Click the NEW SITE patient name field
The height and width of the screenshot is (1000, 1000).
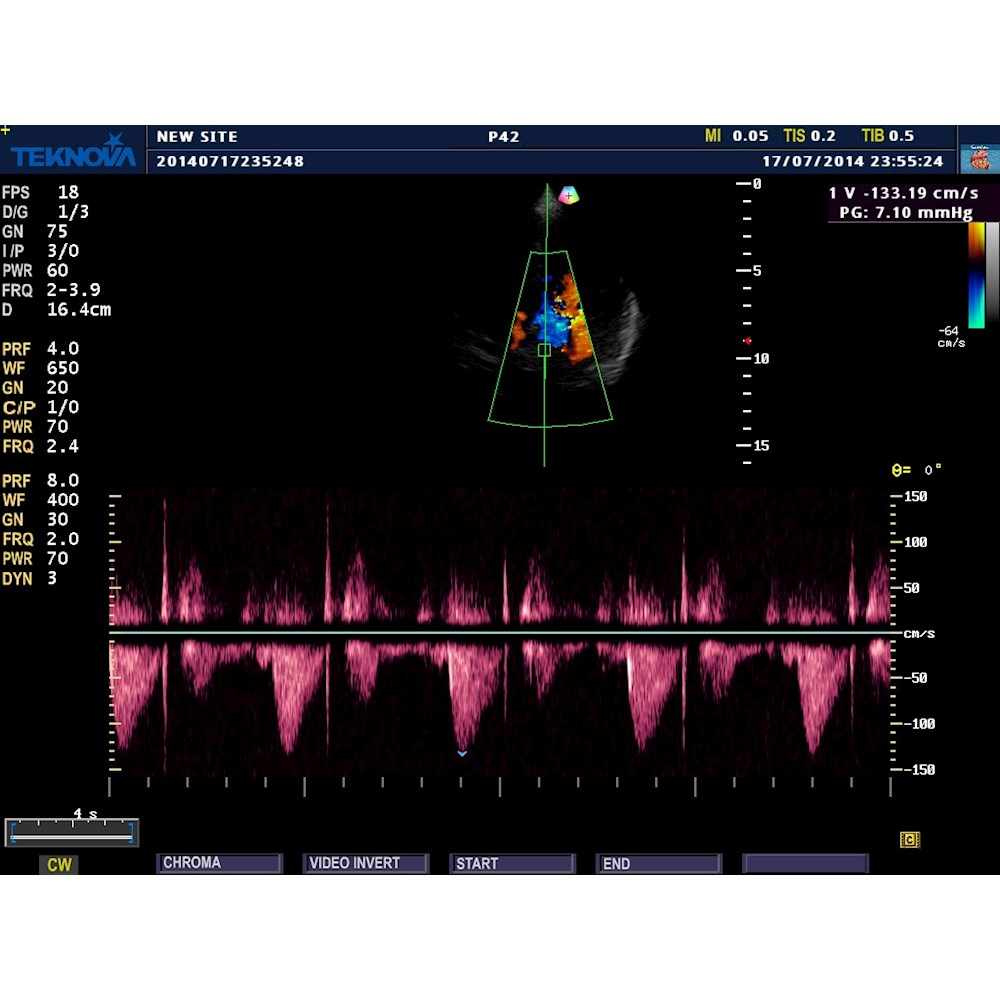tap(197, 136)
